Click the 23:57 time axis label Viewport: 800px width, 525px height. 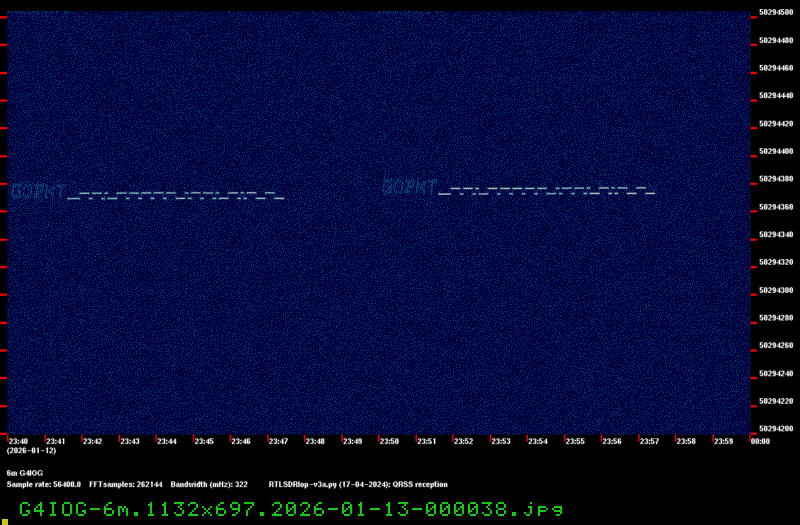[649, 441]
